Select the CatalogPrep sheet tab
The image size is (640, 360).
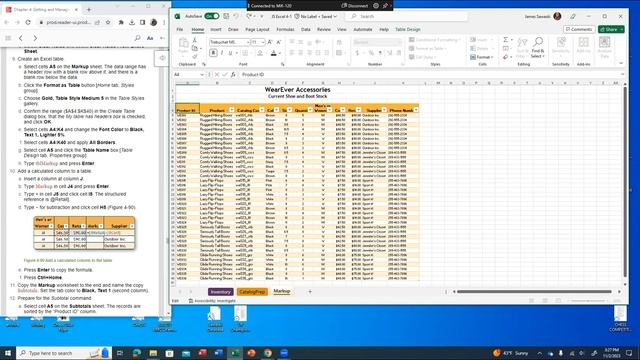[252, 292]
